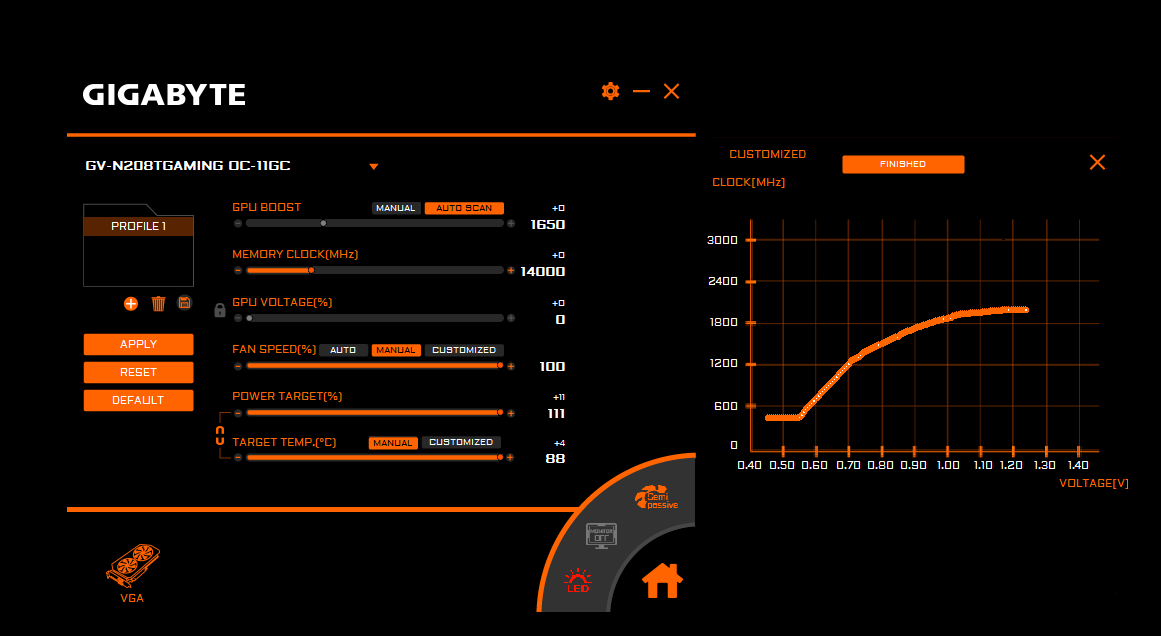The image size is (1161, 636).
Task: Click the FINISHED button on curve panel
Action: (x=903, y=164)
